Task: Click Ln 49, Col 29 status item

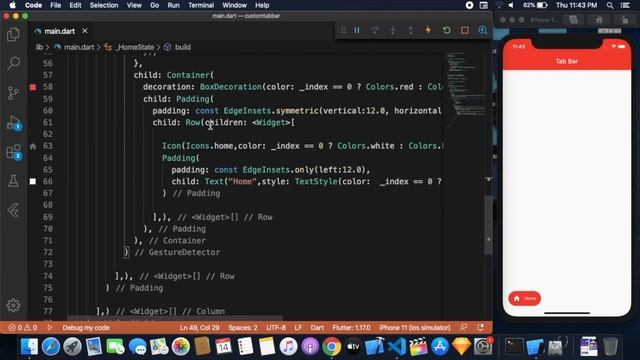Action: point(199,327)
